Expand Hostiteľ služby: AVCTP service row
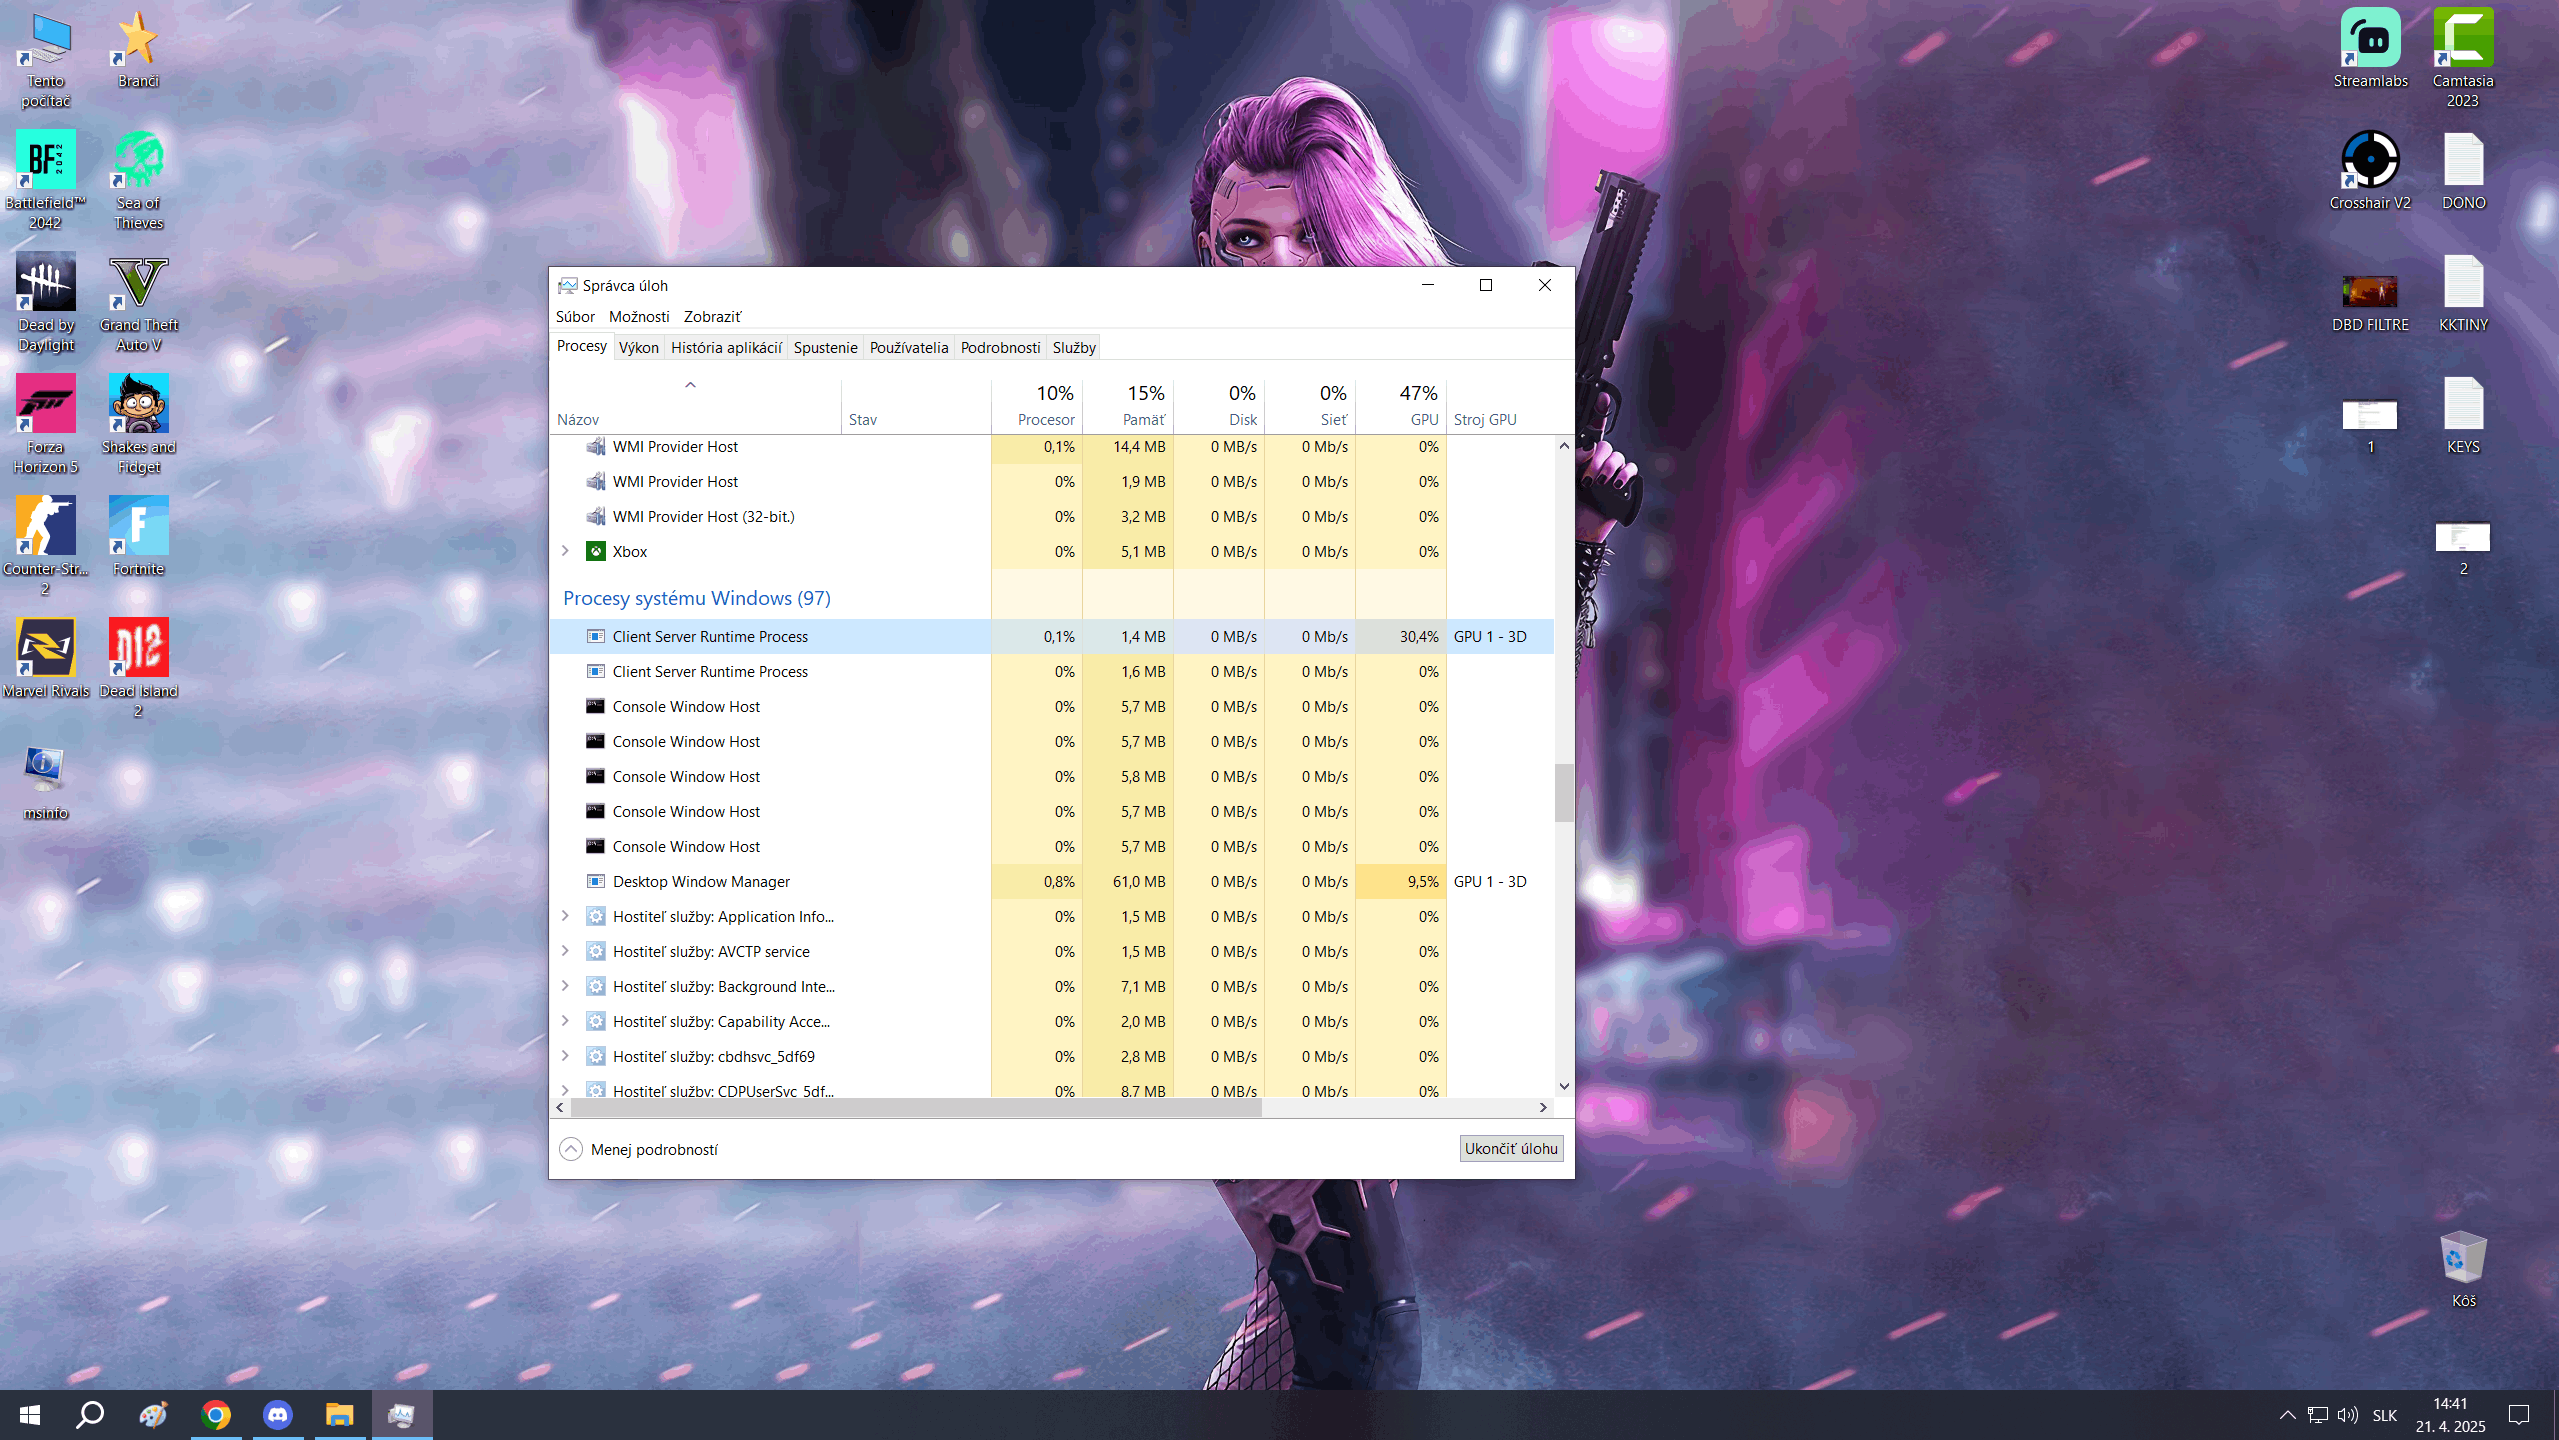The height and width of the screenshot is (1440, 2559). (x=565, y=951)
